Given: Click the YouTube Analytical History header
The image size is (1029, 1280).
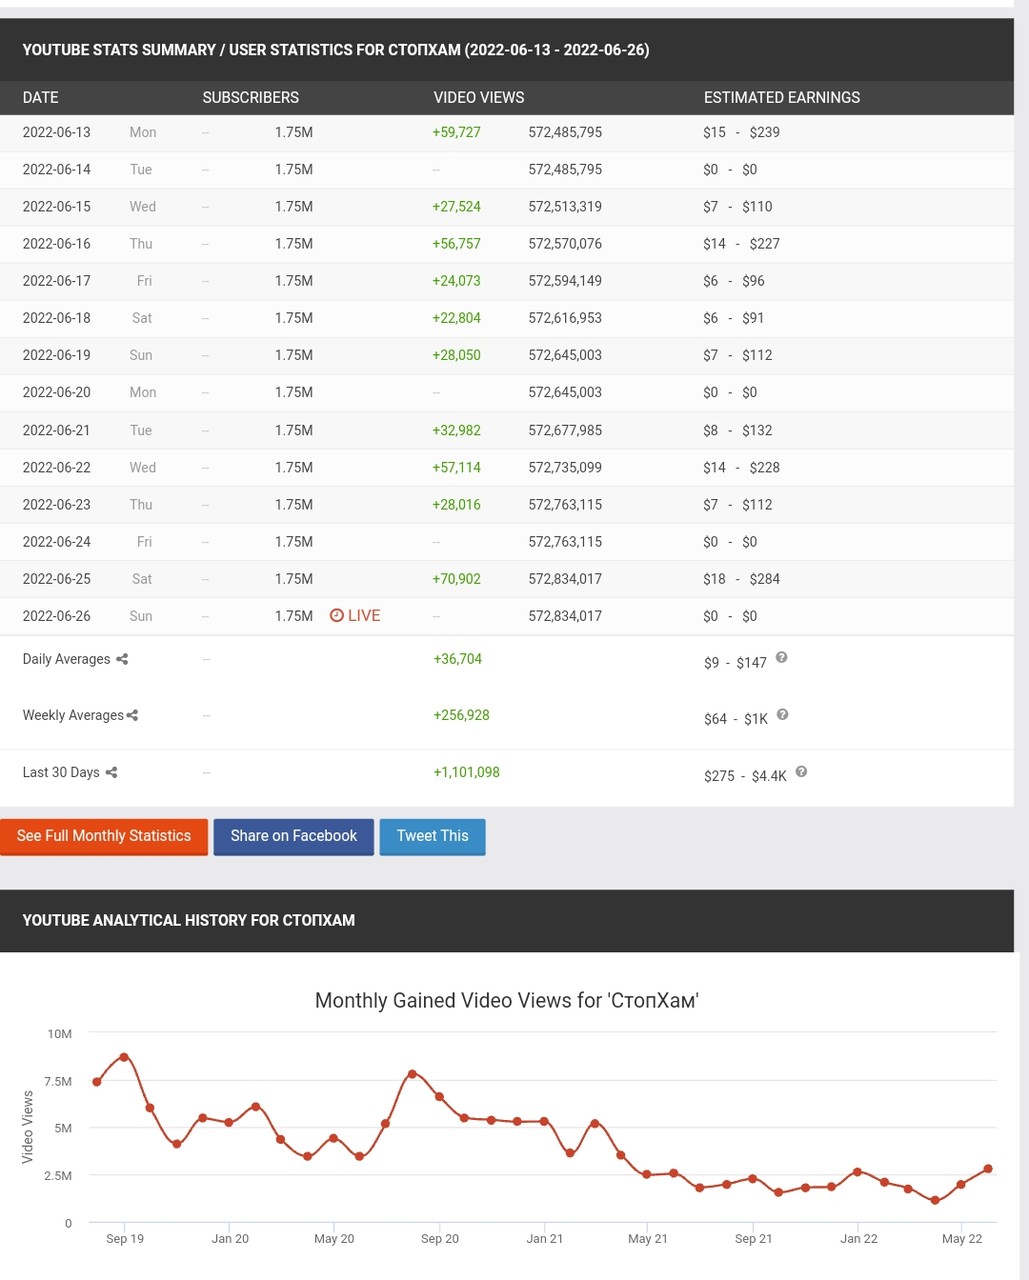Looking at the screenshot, I should (189, 920).
